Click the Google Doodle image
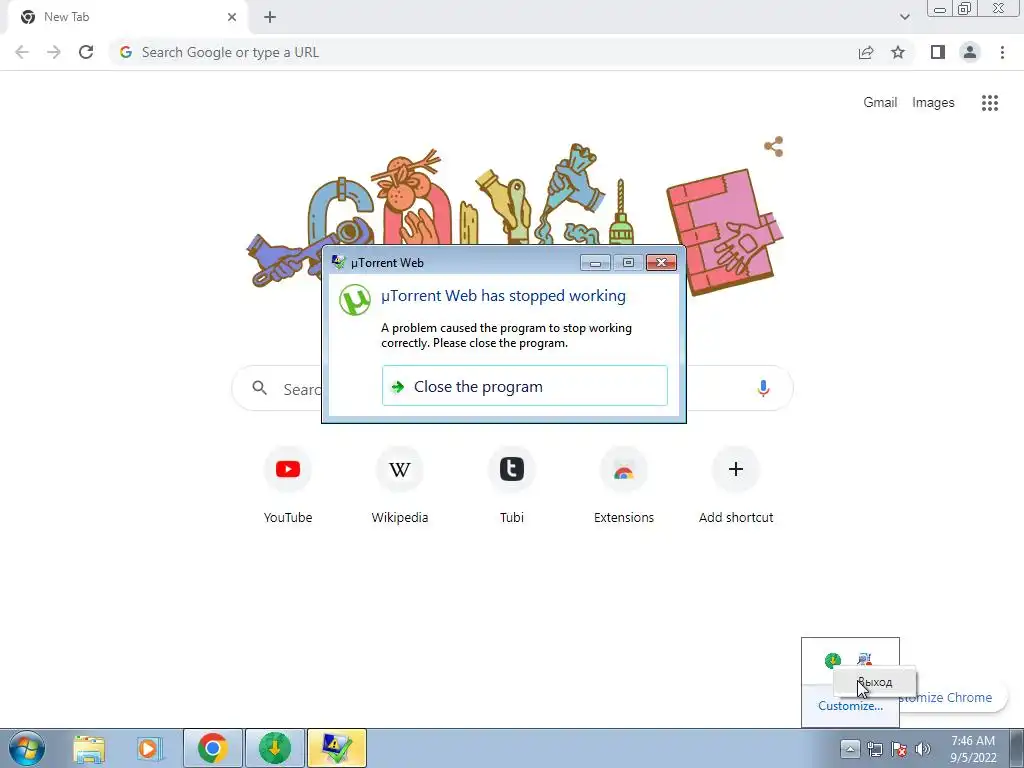This screenshot has height=768, width=1024. 515,219
